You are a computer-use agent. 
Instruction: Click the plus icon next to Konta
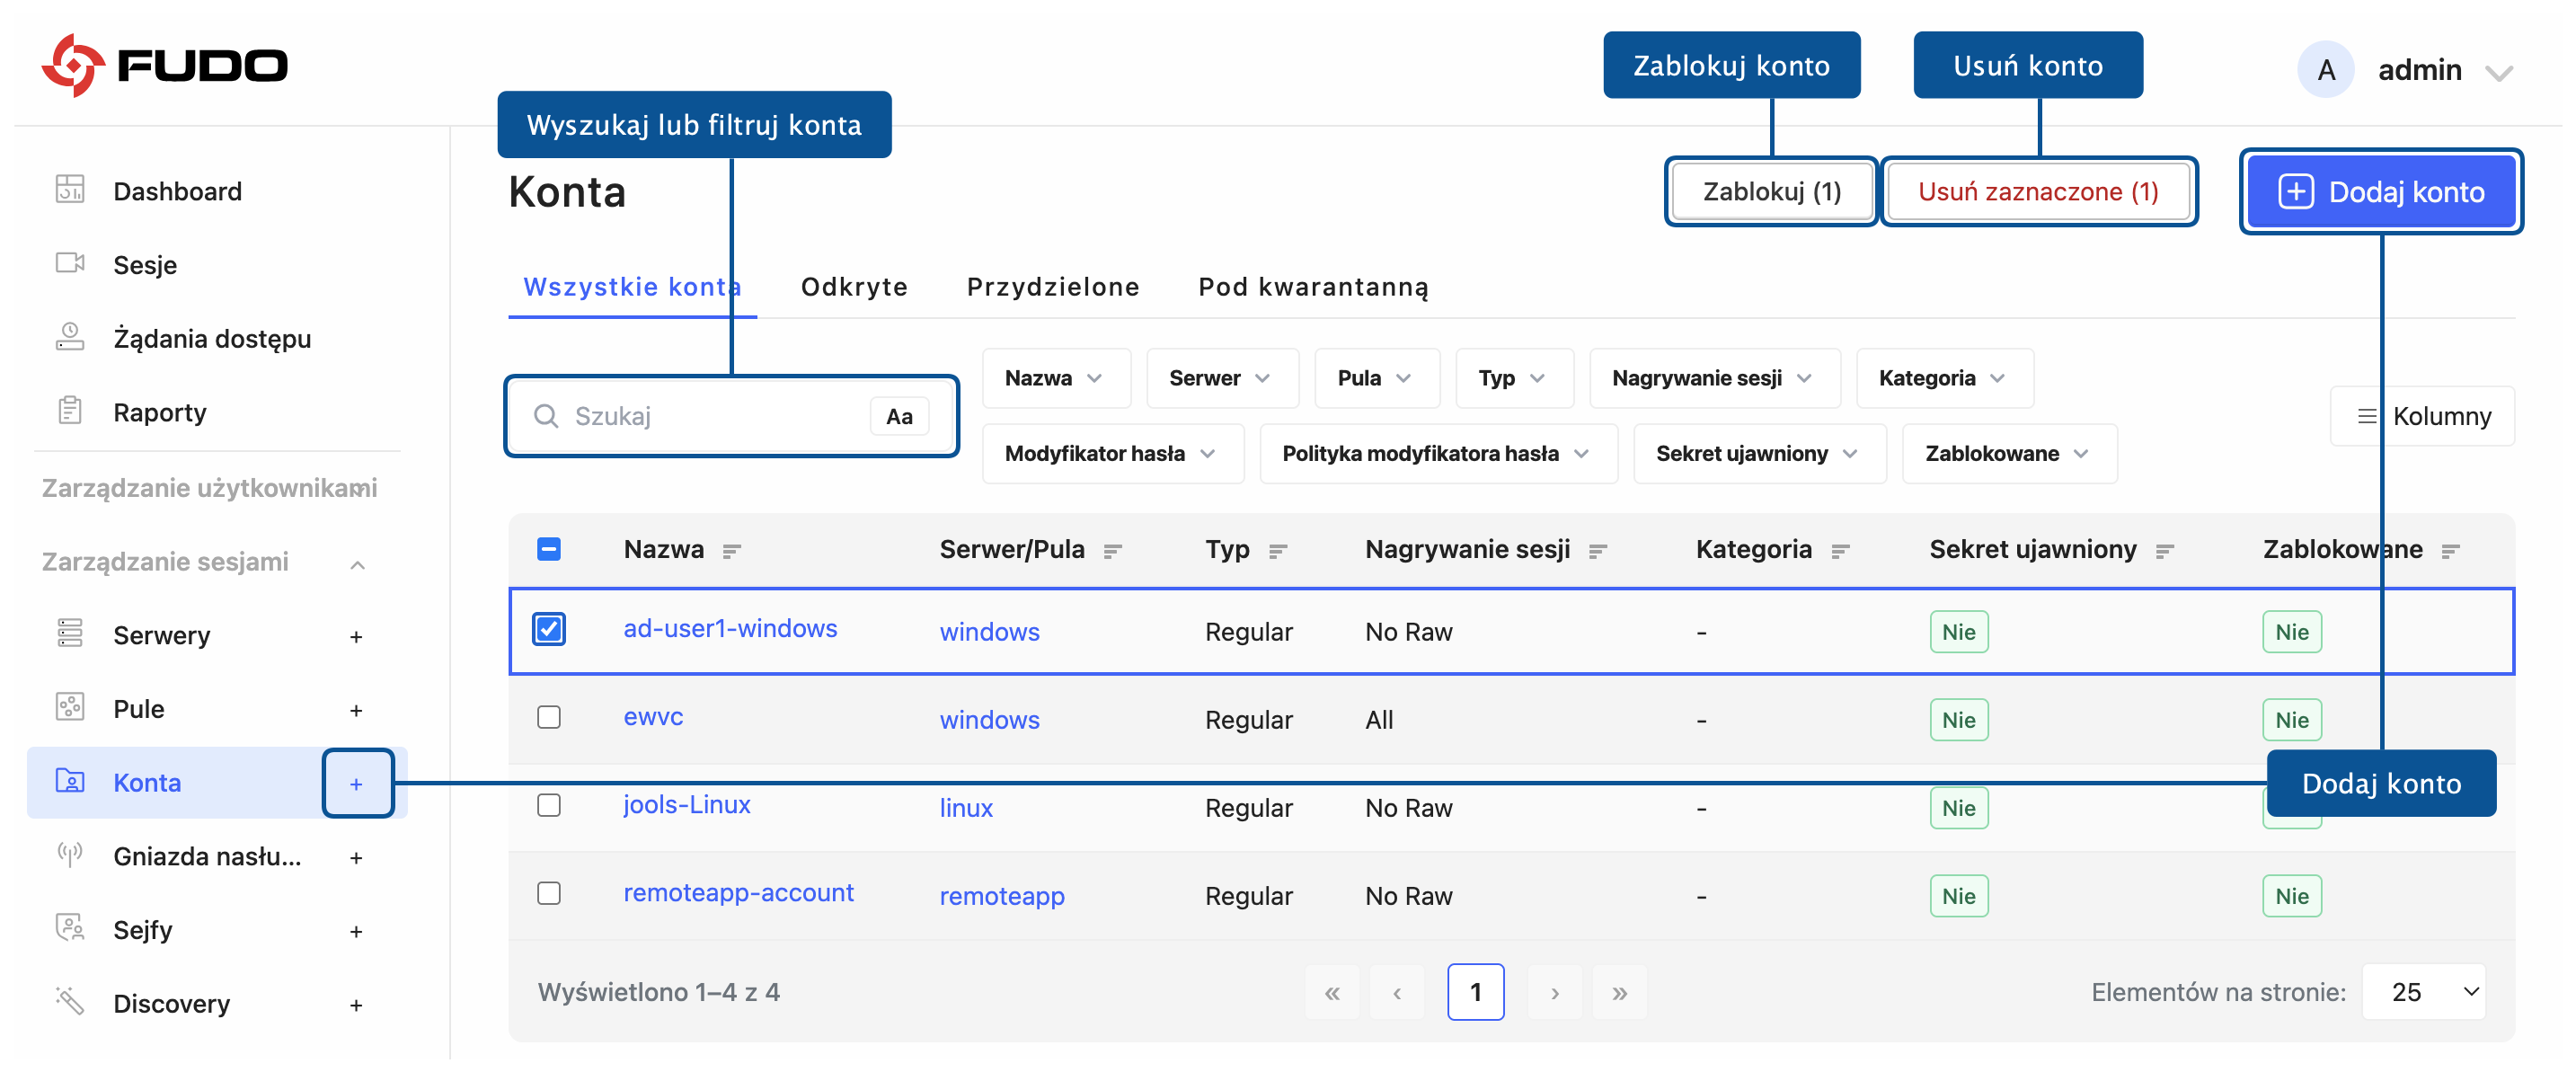(x=356, y=784)
